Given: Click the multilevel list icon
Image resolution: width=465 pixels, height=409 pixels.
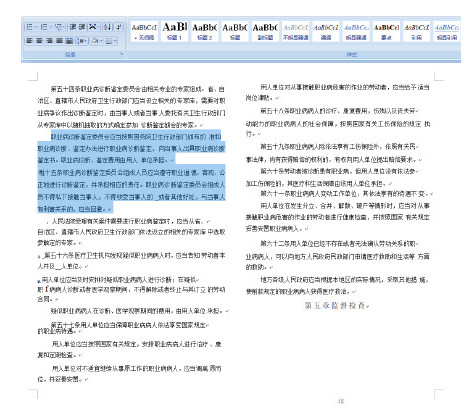Looking at the screenshot, I should [x=58, y=27].
